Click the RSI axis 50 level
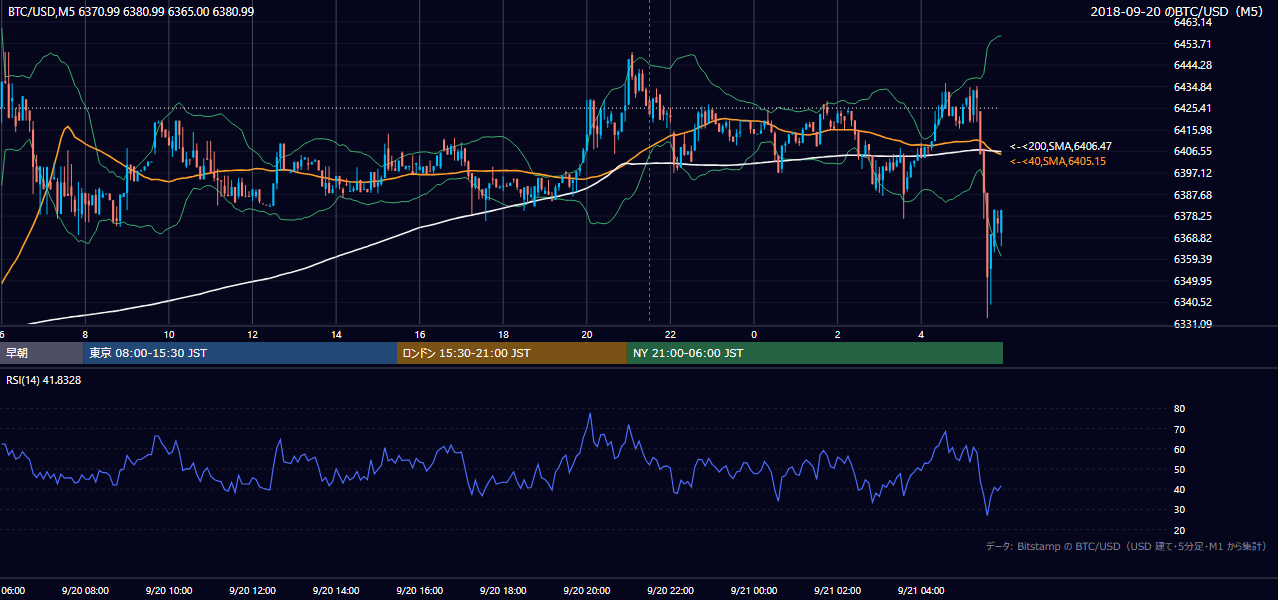The width and height of the screenshot is (1278, 600). (x=1179, y=470)
